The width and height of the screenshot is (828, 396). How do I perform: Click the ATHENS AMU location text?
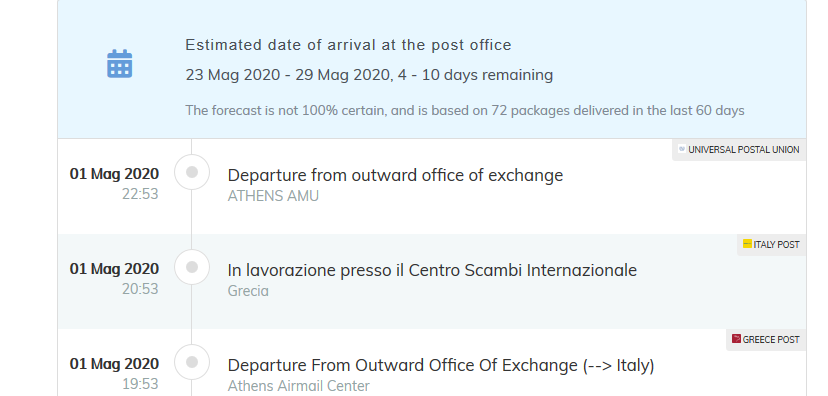273,196
